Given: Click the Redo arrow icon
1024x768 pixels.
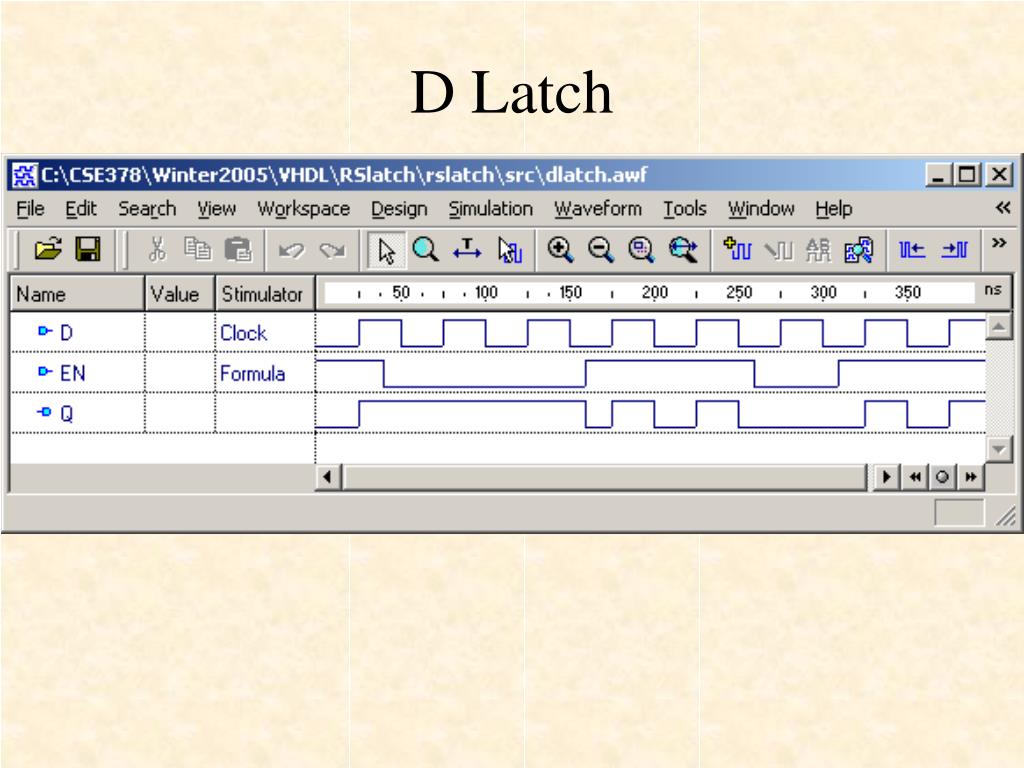Looking at the screenshot, I should [332, 250].
